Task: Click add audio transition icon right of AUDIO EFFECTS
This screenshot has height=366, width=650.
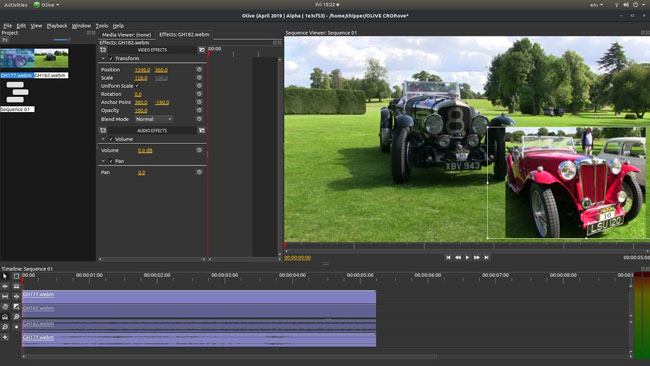Action: click(201, 131)
